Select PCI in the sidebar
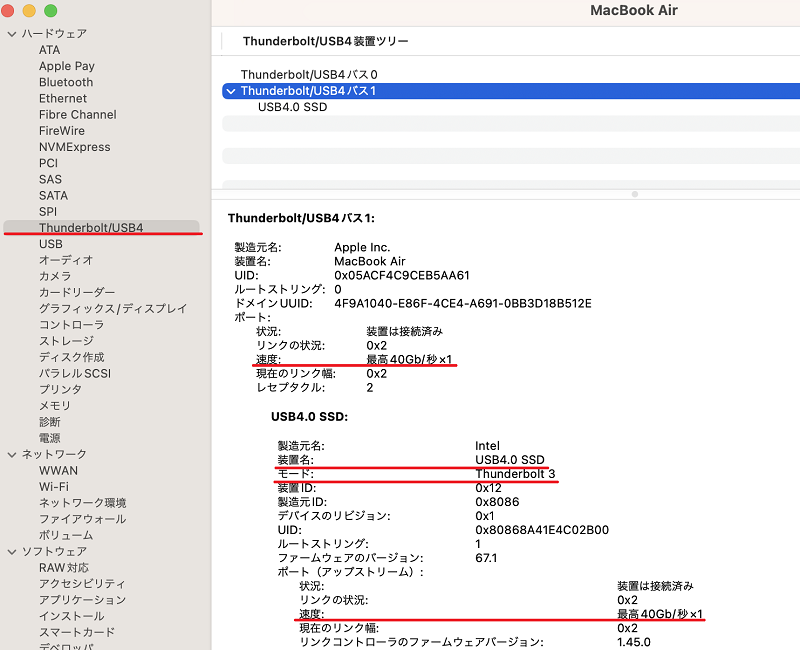This screenshot has height=650, width=800. pyautogui.click(x=48, y=163)
